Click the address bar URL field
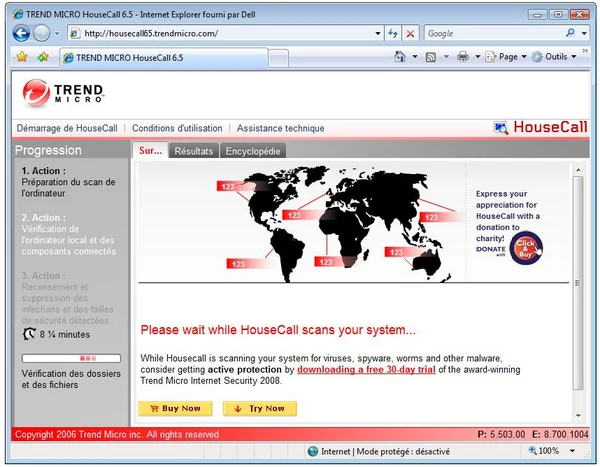Viewport: 600px width, 467px height. [226, 34]
